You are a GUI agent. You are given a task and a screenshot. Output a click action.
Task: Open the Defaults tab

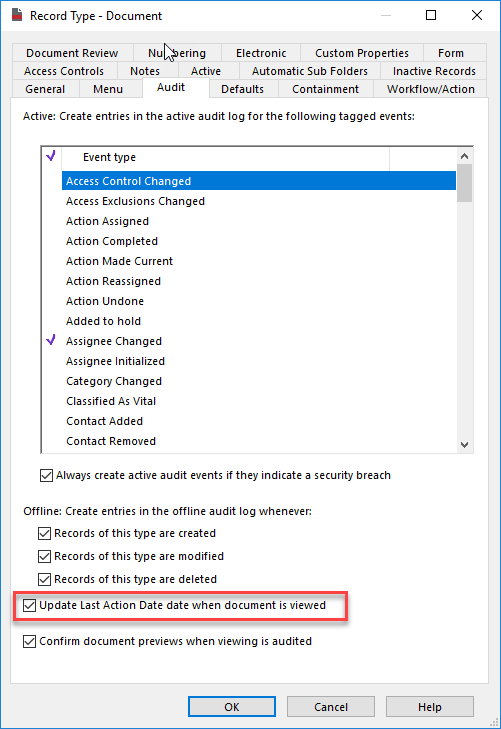coord(243,89)
